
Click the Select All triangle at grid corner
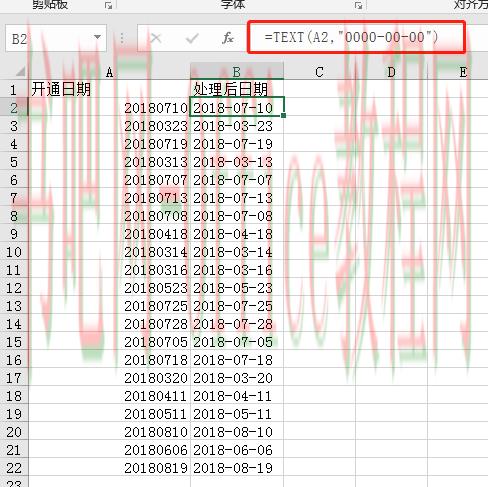pyautogui.click(x=20, y=71)
